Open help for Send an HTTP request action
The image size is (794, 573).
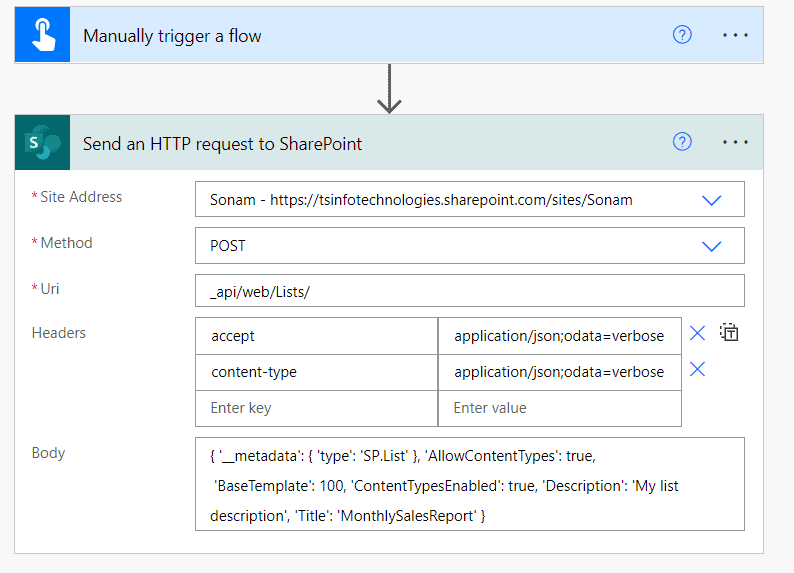(682, 142)
